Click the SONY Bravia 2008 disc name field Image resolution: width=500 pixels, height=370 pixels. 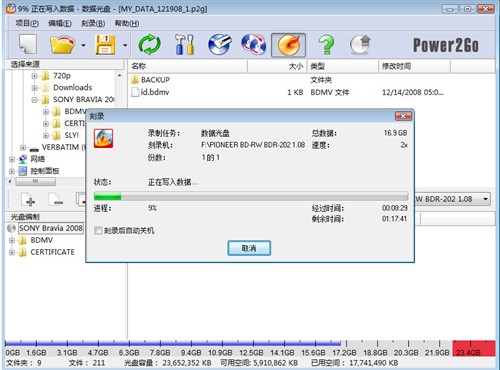(x=51, y=228)
